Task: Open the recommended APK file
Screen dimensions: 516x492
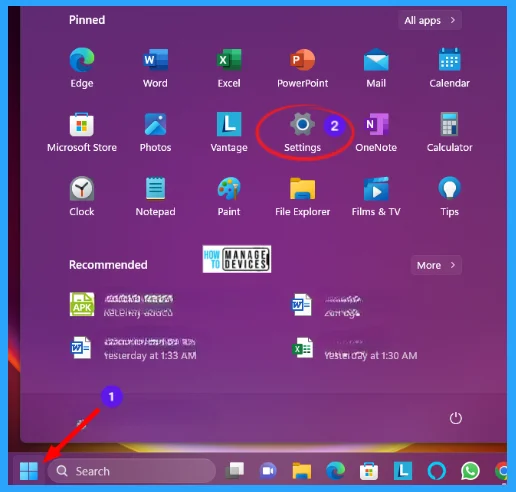Action: click(x=121, y=305)
